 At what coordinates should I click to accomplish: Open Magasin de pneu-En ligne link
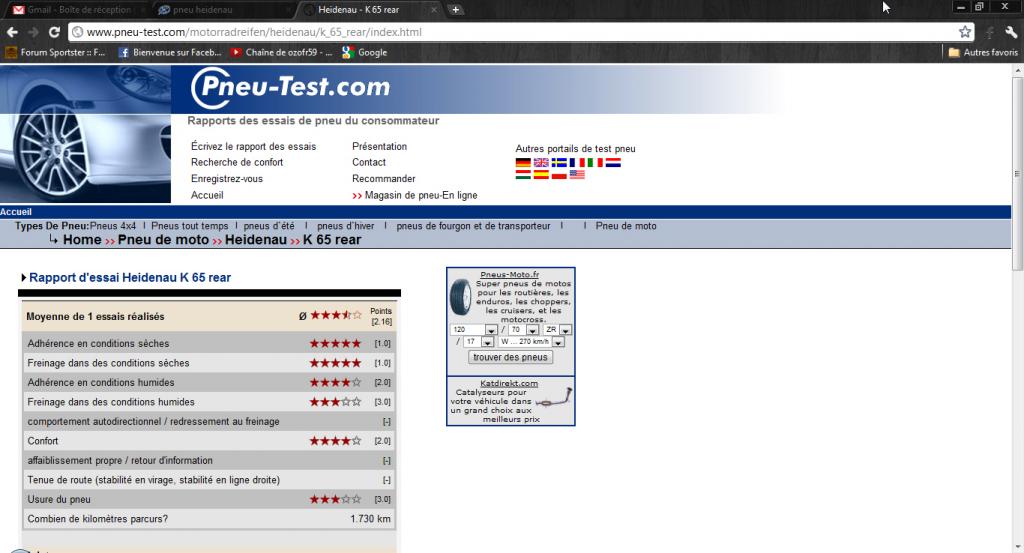421,195
